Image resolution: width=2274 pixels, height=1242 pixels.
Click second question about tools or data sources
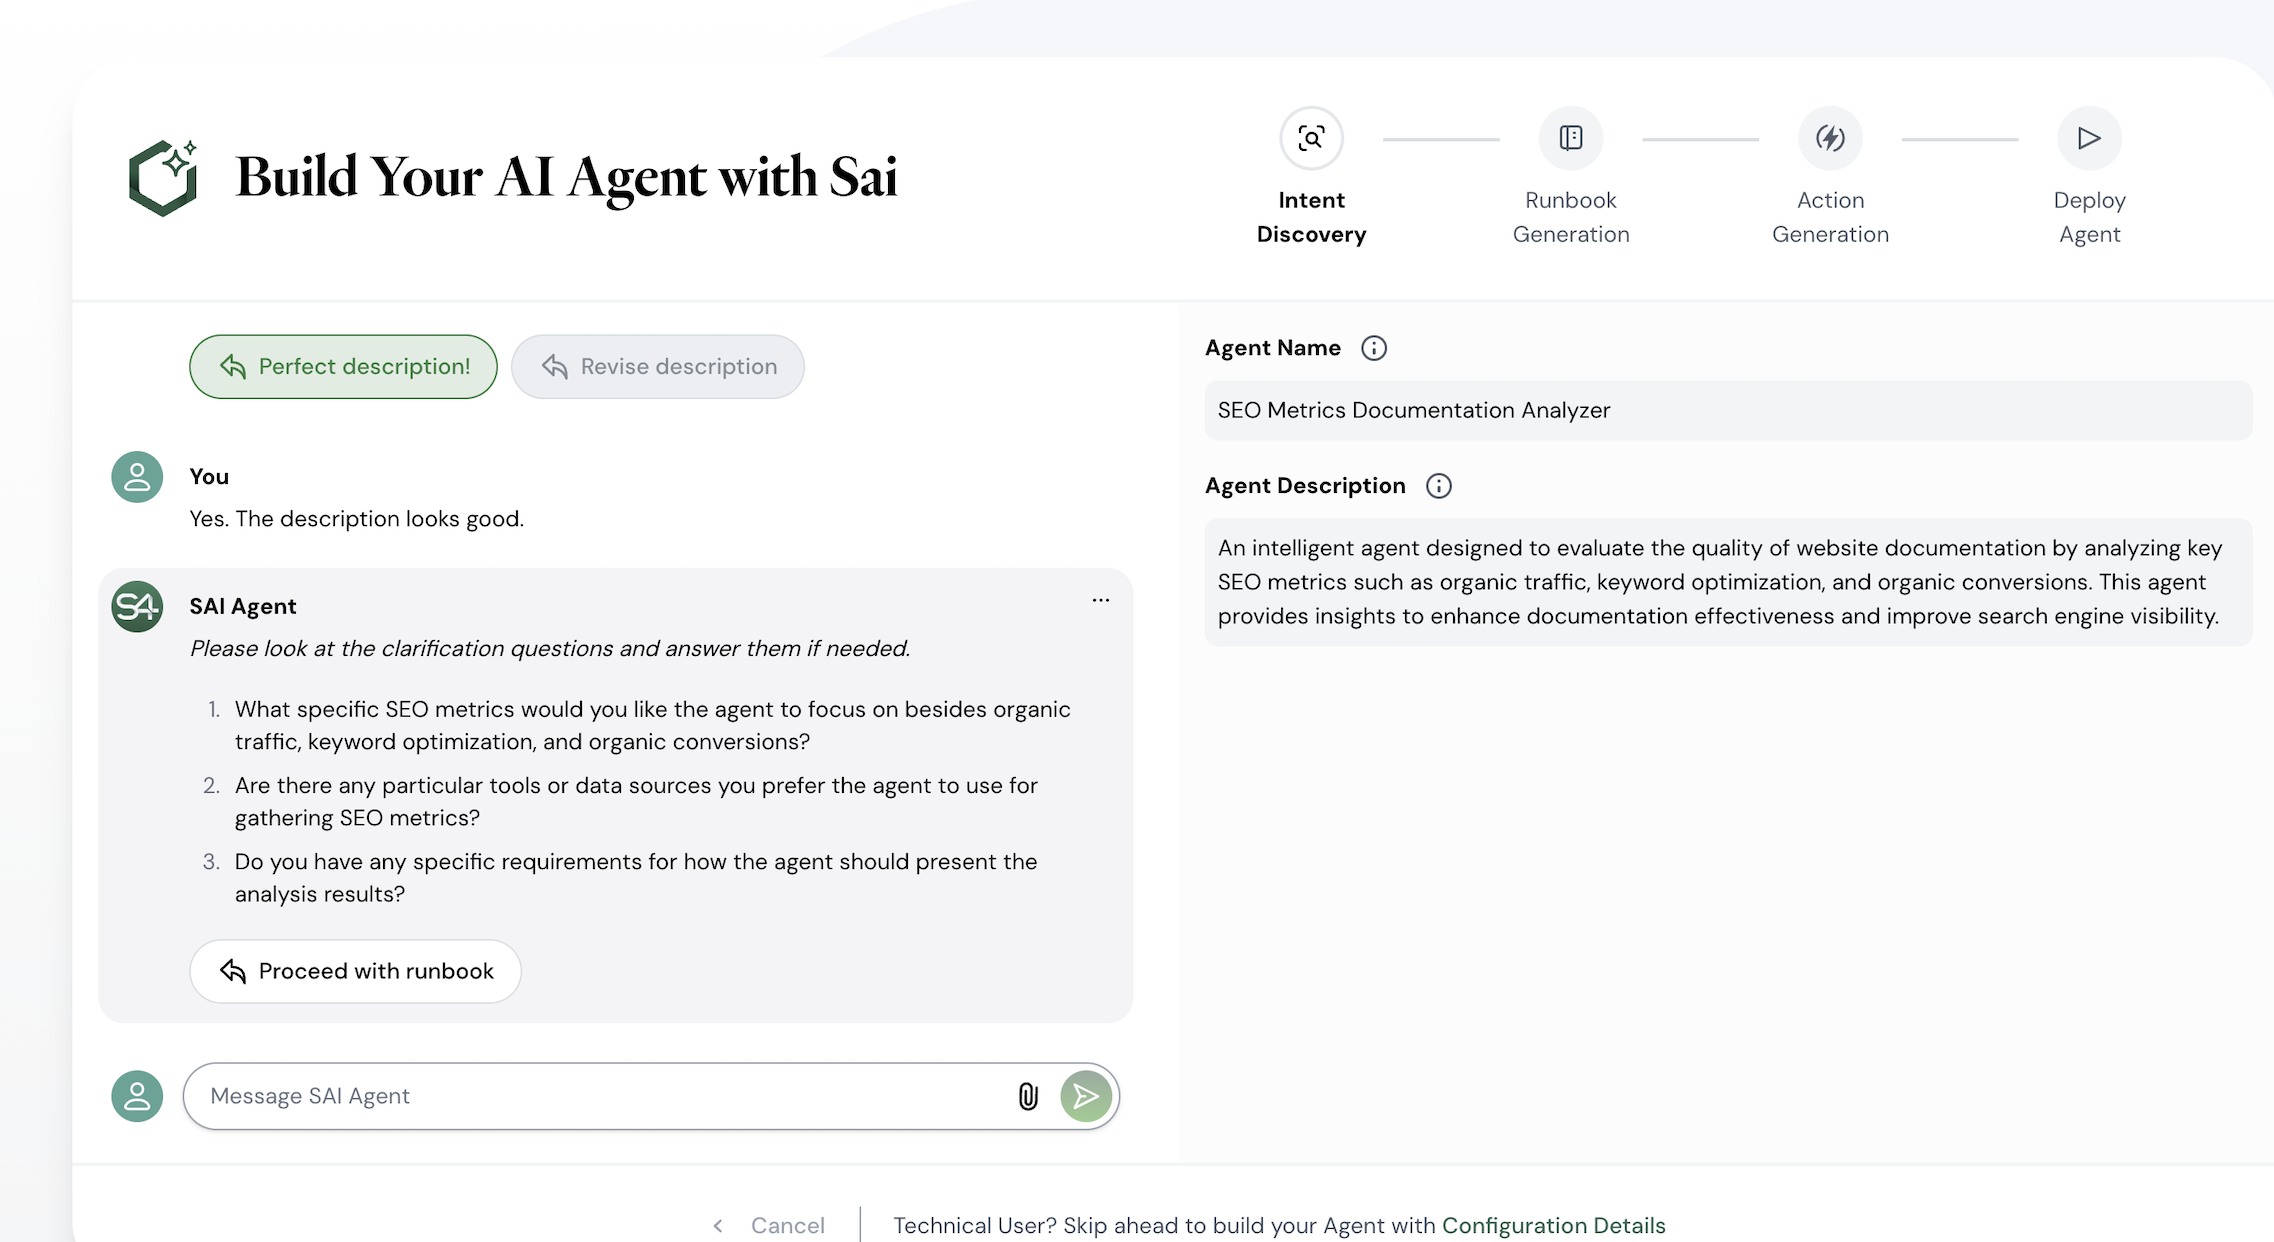click(x=636, y=802)
